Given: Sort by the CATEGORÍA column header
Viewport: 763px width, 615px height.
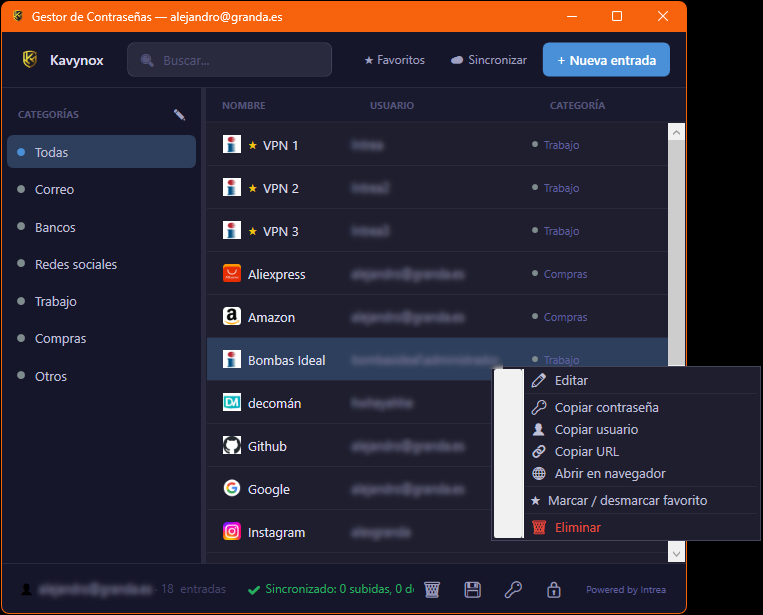Looking at the screenshot, I should point(577,105).
